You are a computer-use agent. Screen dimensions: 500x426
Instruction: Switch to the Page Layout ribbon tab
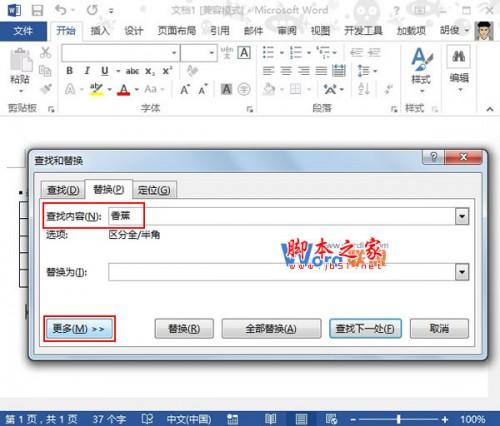[177, 31]
